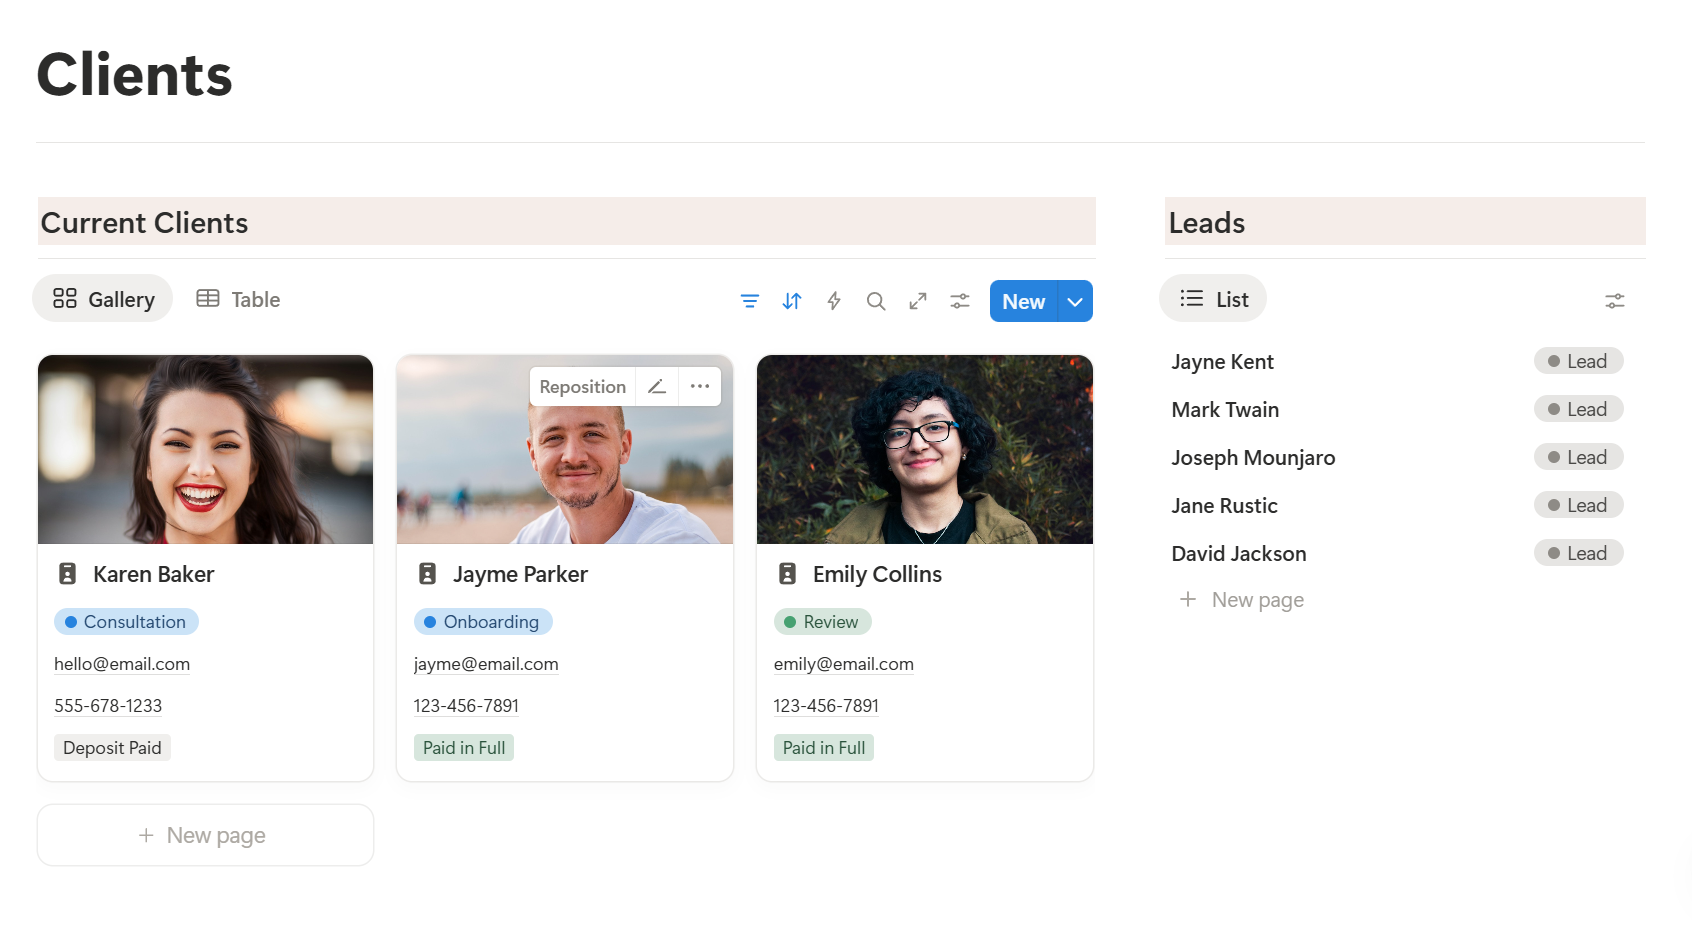
Task: Open Karen Baker's cover photo
Action: coord(205,449)
